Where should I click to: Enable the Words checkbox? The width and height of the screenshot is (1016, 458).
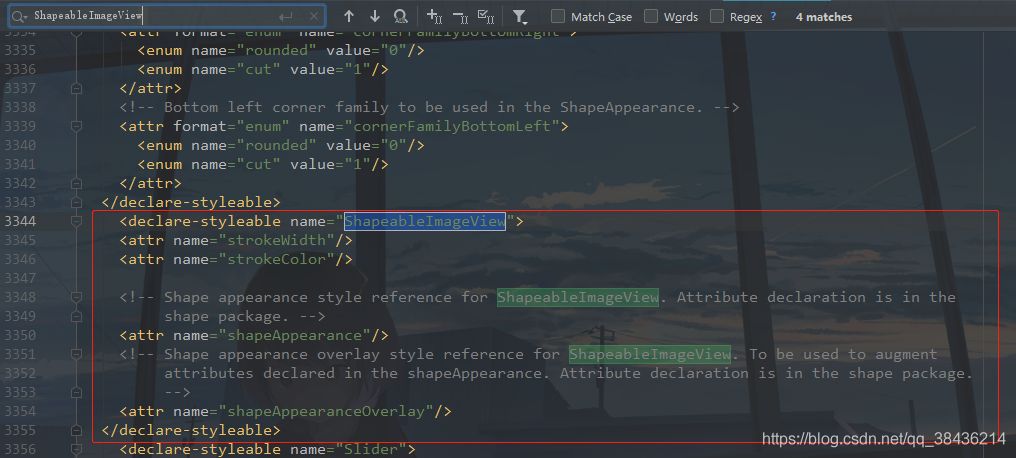pyautogui.click(x=651, y=16)
